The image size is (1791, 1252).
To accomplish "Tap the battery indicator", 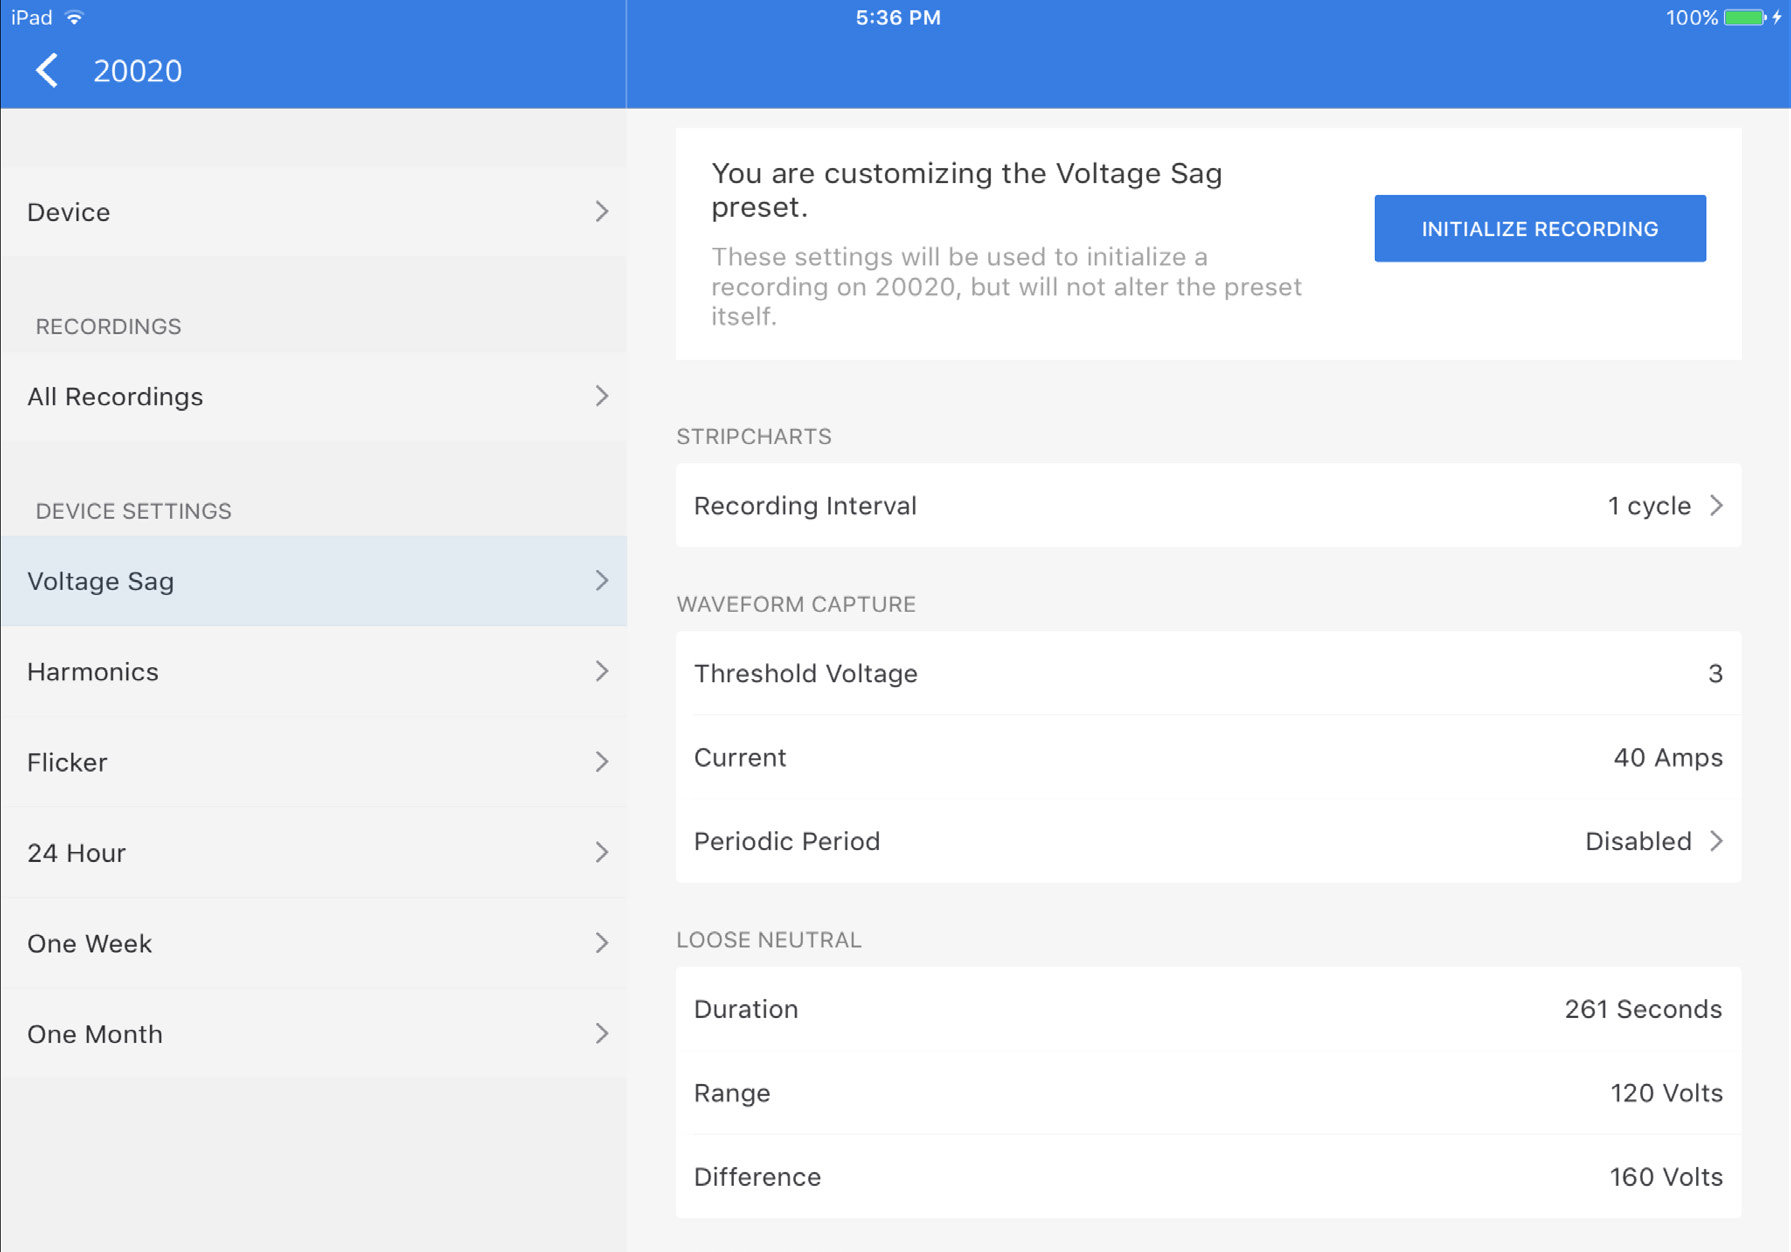I will (1741, 17).
